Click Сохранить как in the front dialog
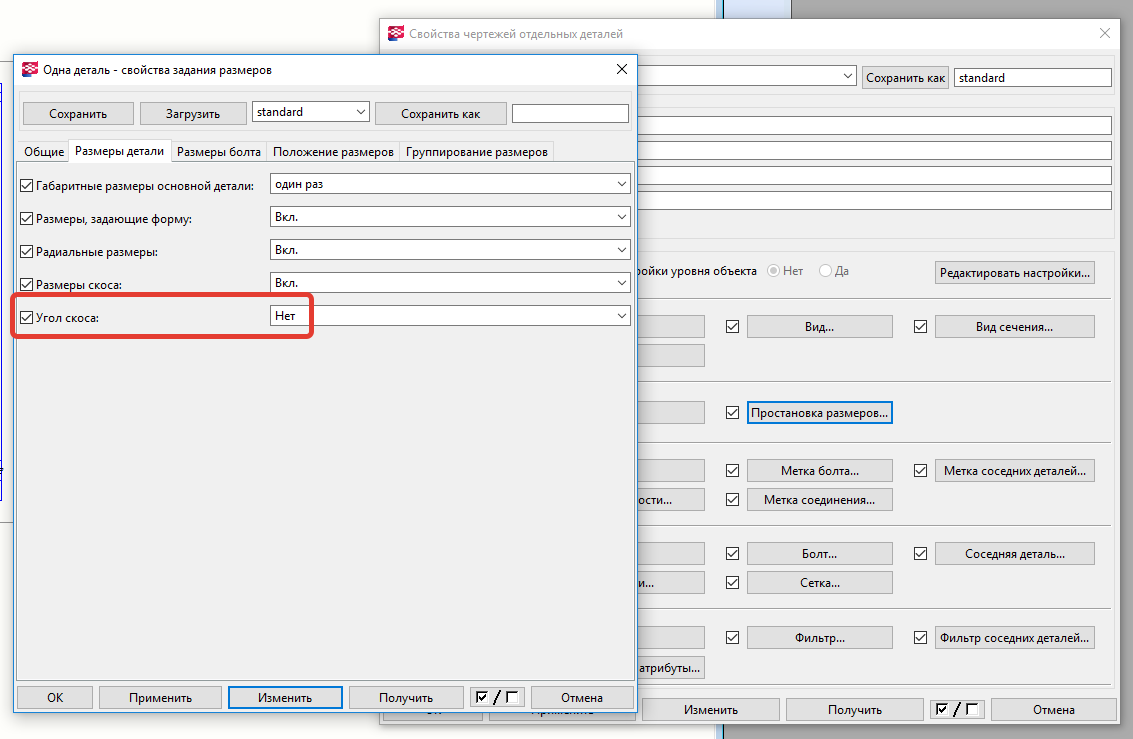The height and width of the screenshot is (739, 1133). click(x=441, y=113)
